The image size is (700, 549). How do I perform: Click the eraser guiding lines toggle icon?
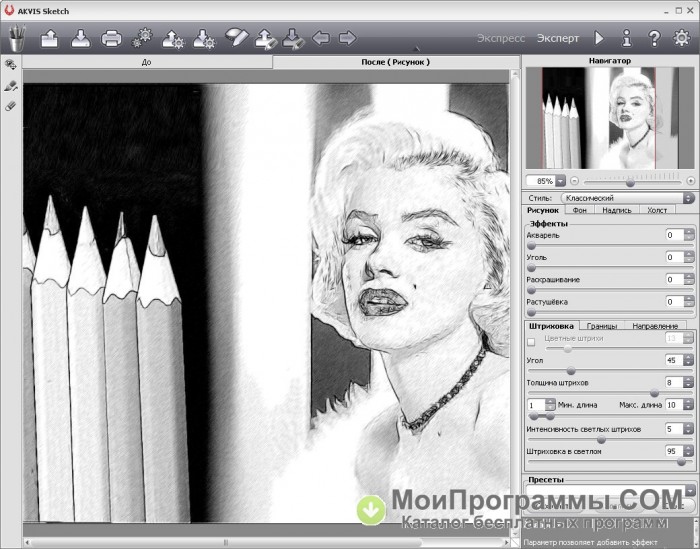click(236, 37)
